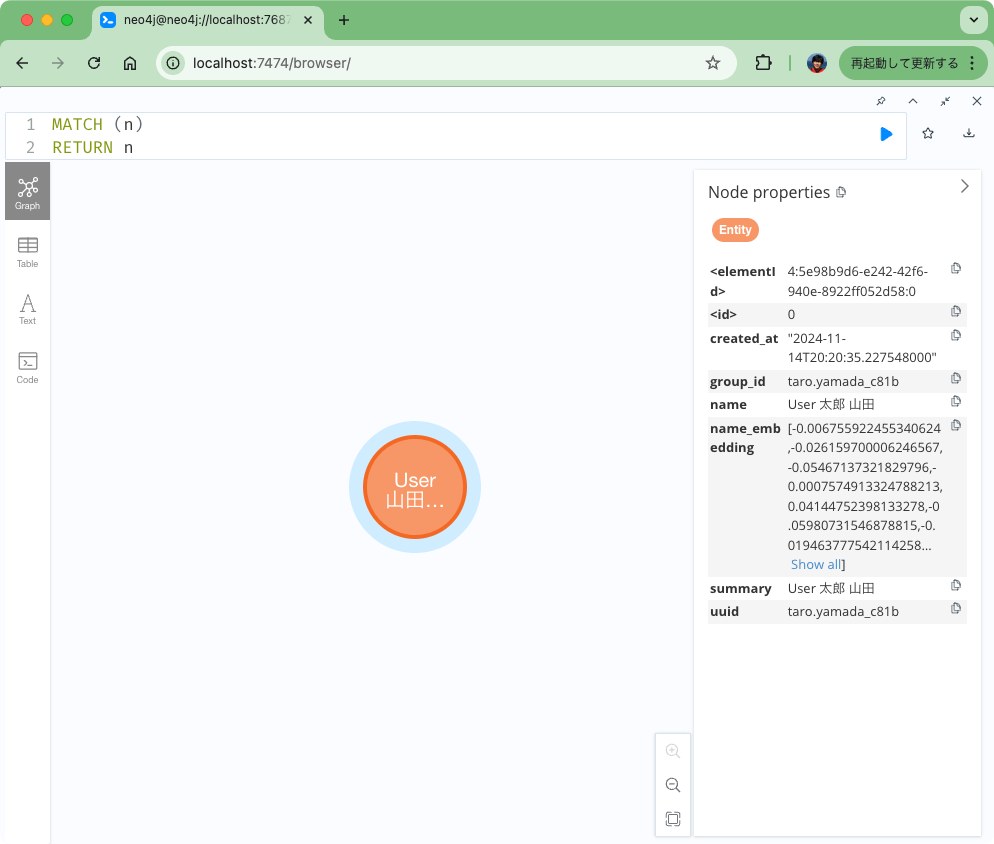
Task: Copy the name property value
Action: tap(956, 401)
